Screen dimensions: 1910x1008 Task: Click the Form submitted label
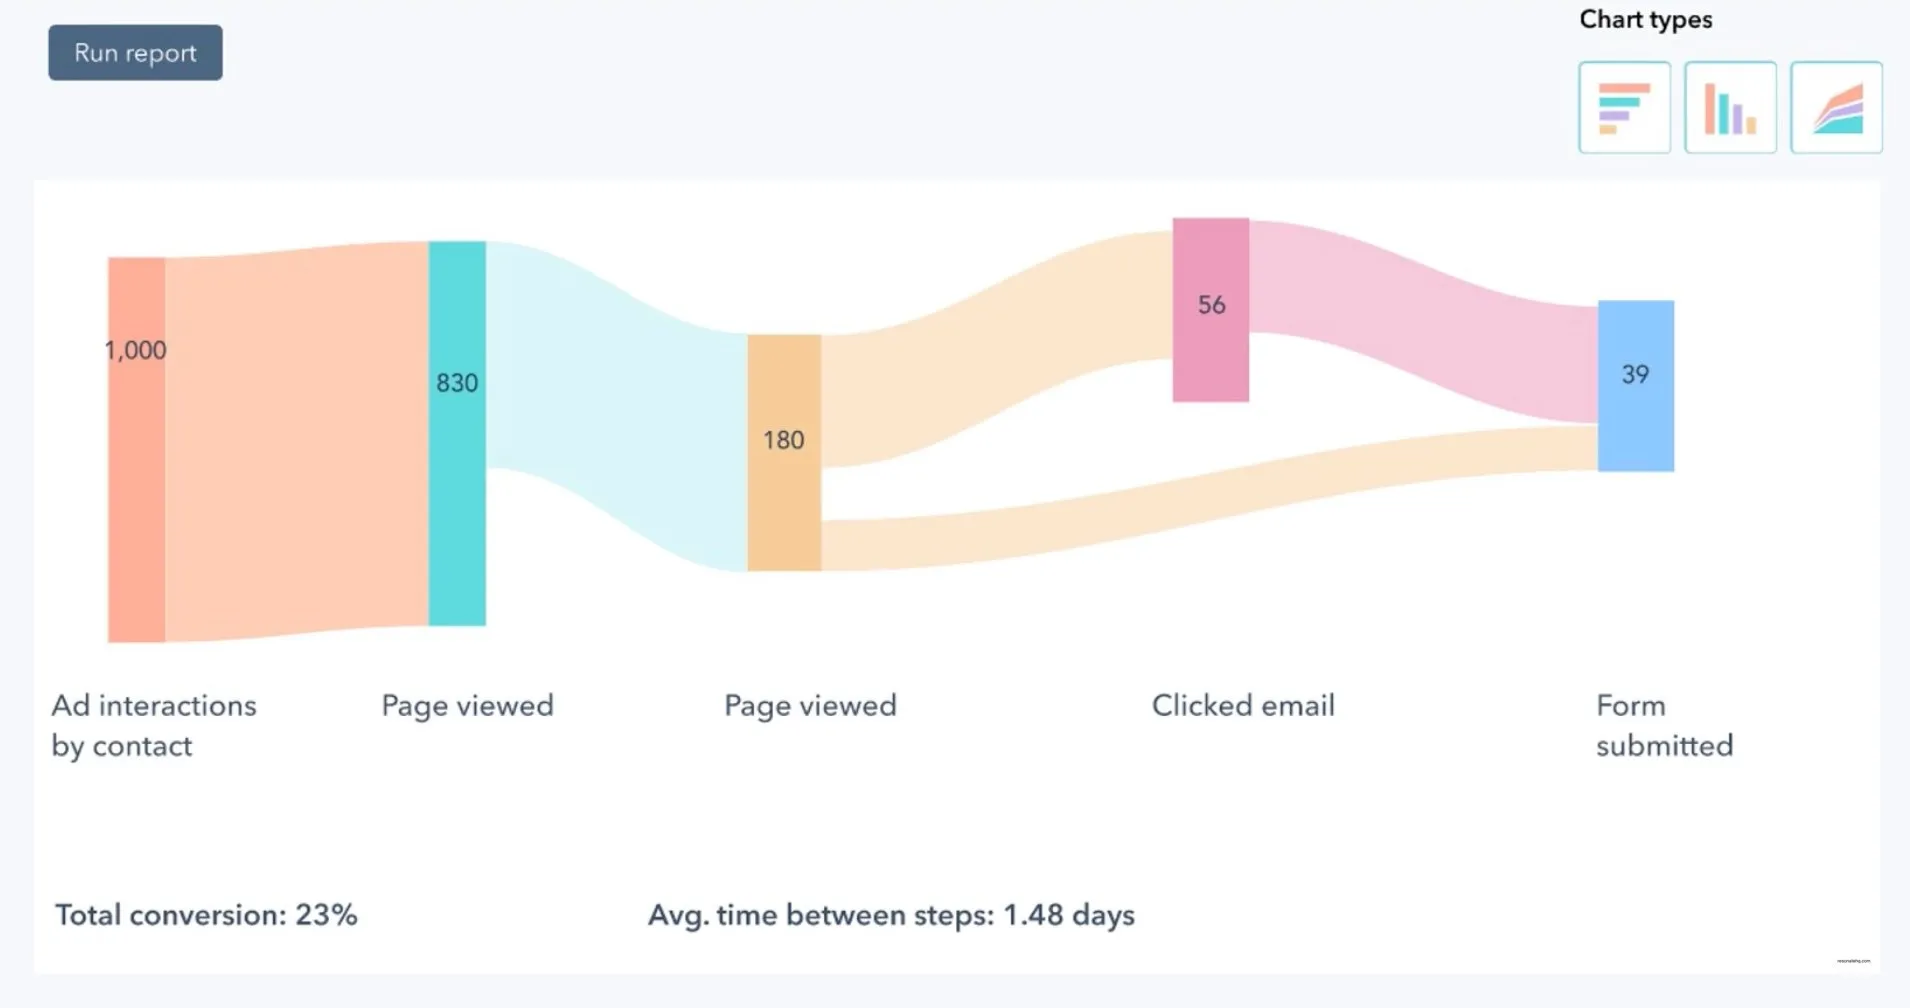click(1663, 725)
